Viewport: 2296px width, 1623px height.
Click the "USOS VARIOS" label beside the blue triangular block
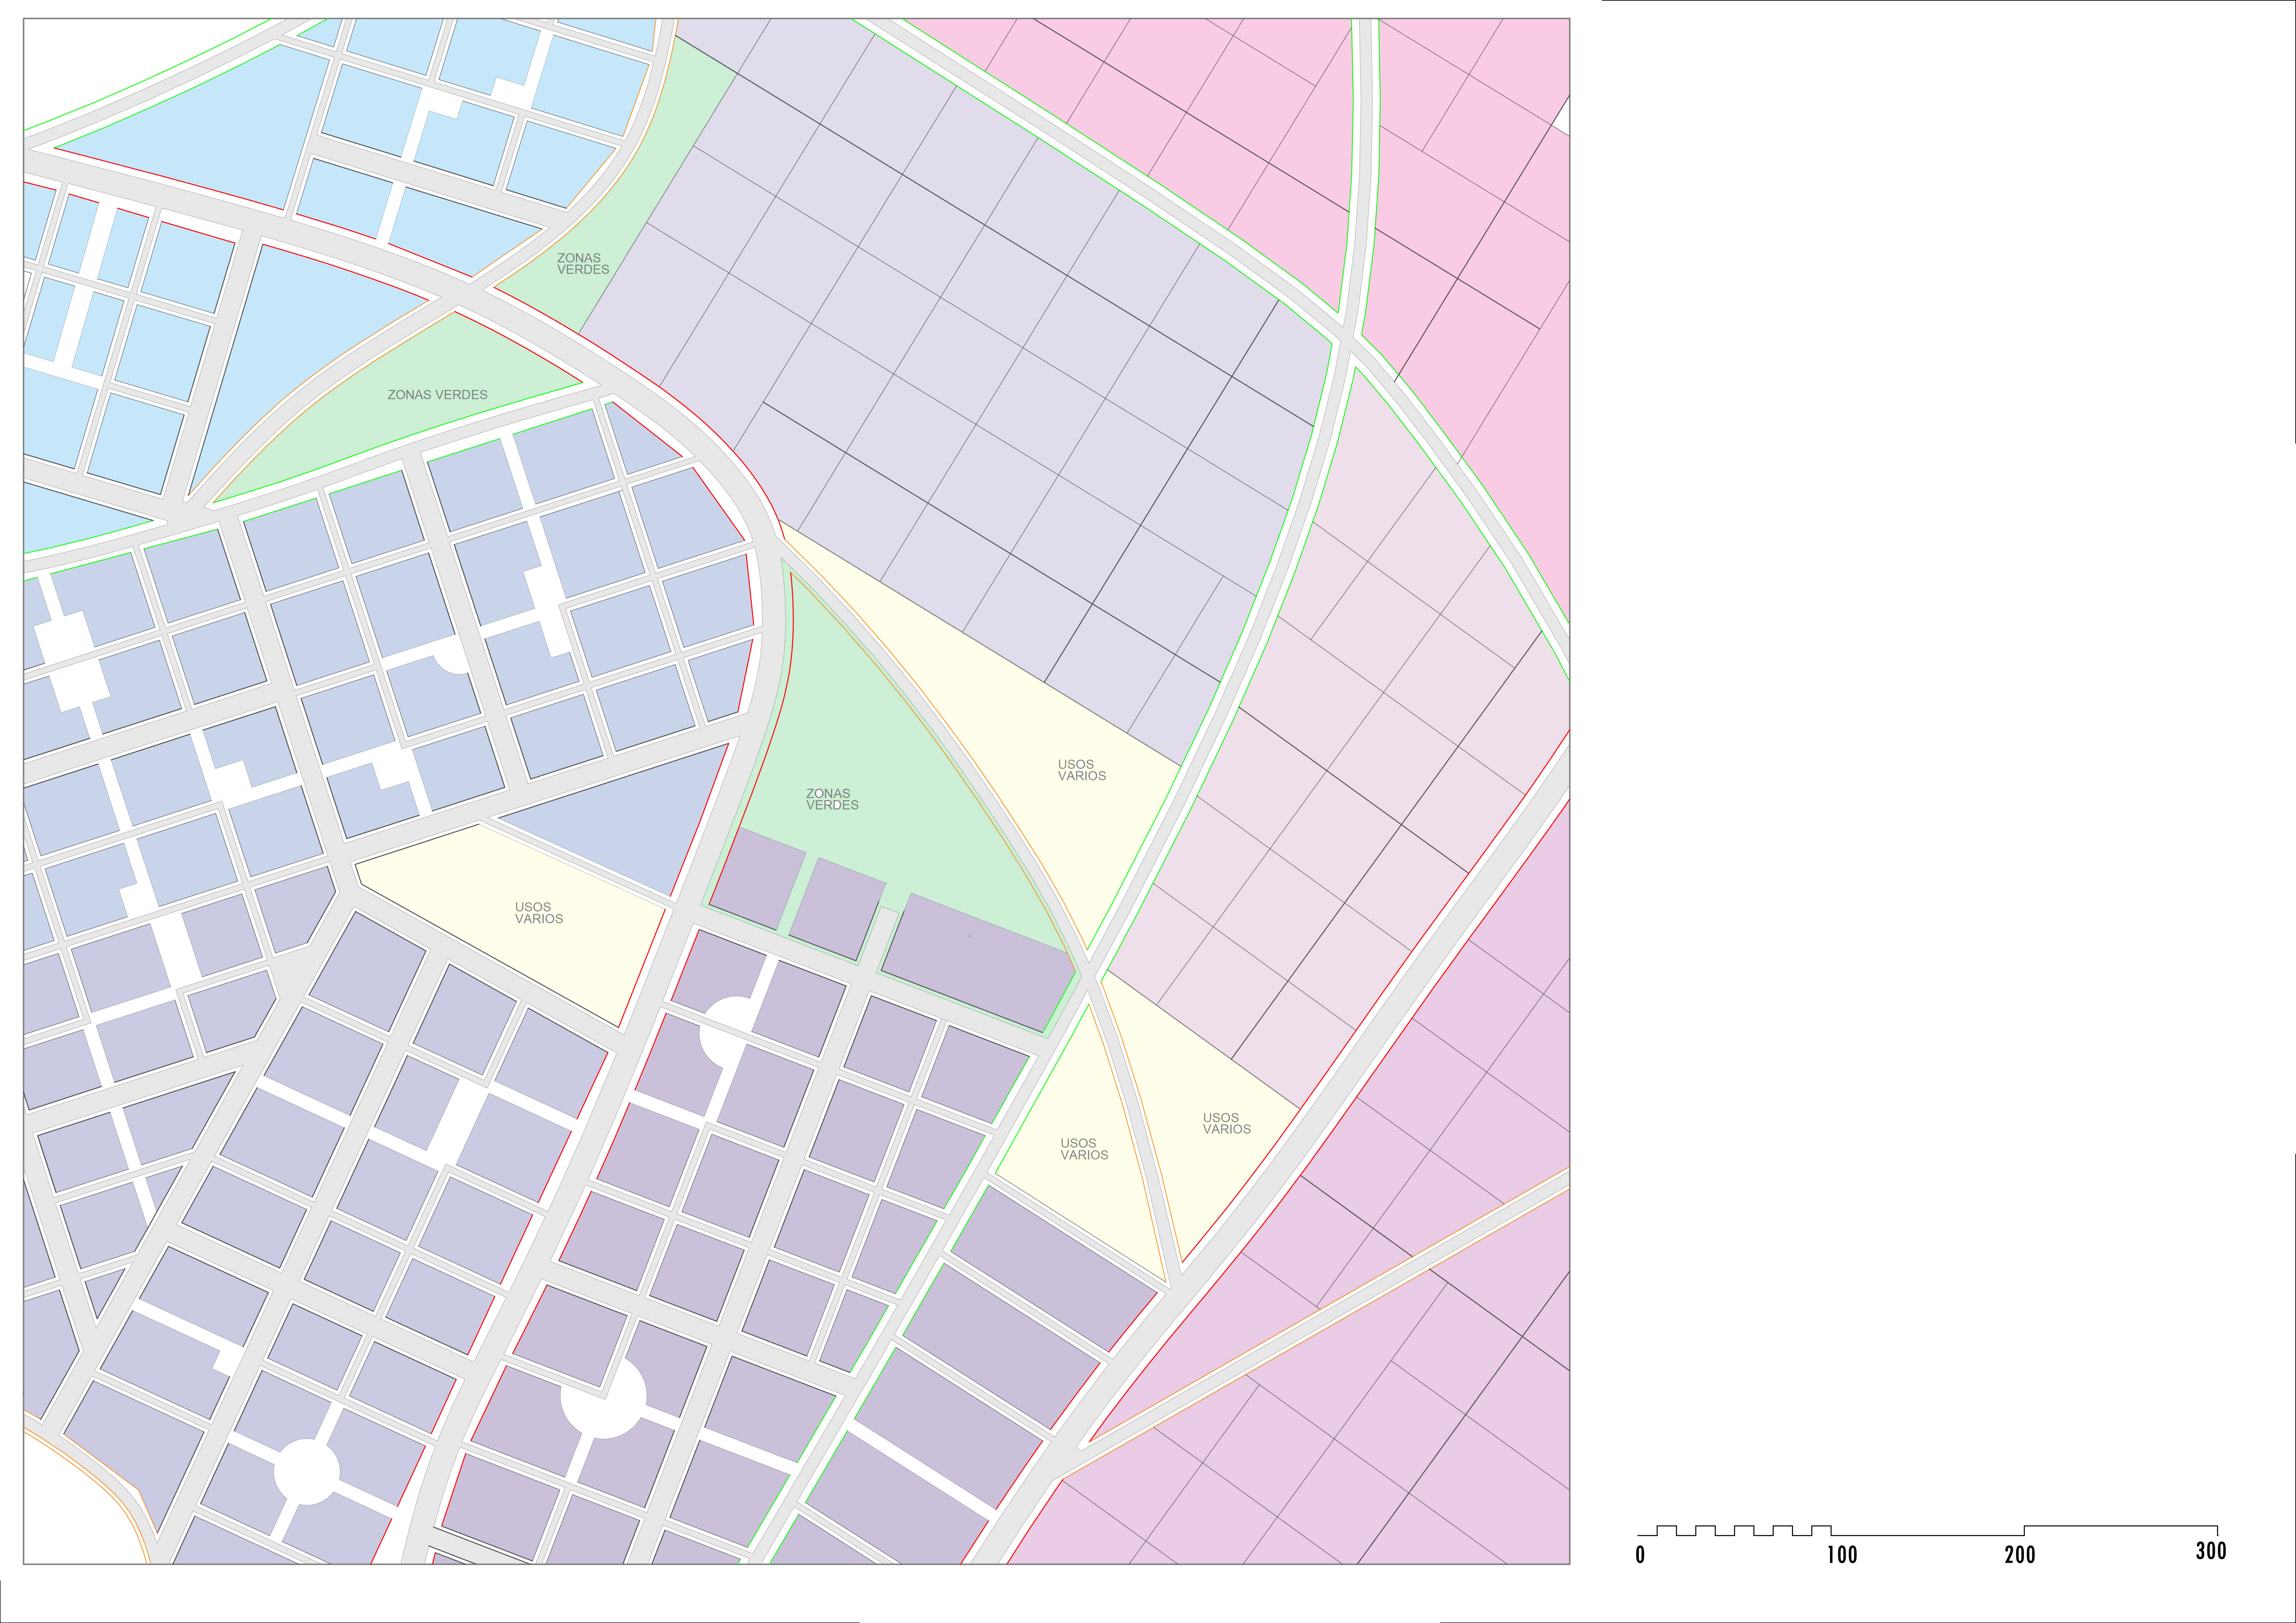539,913
